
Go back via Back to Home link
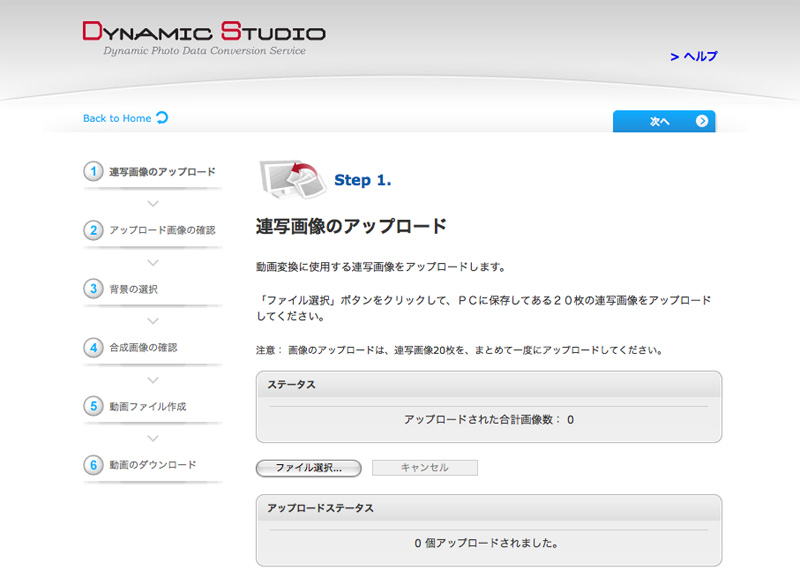(x=117, y=118)
